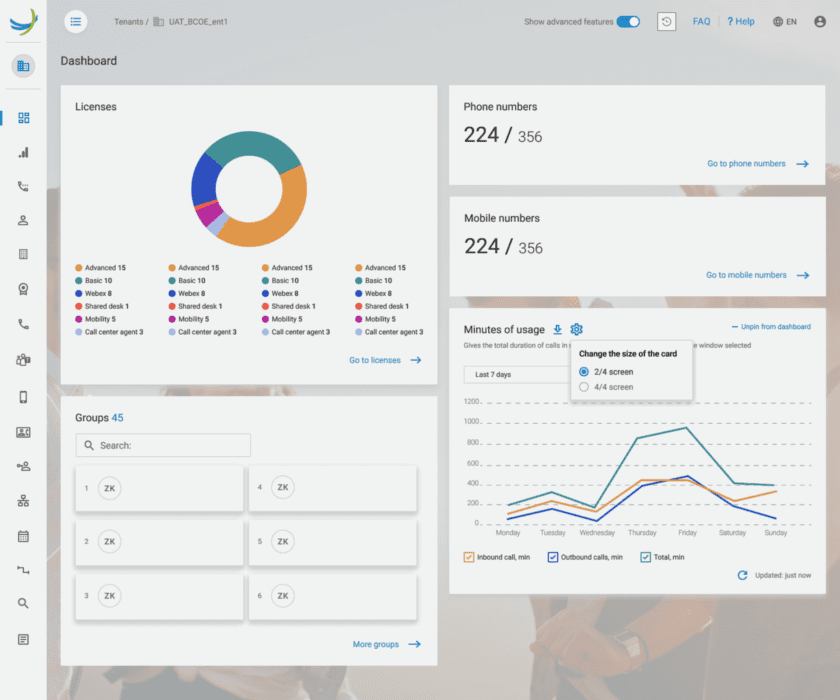Click Help in the top bar
Image resolution: width=840 pixels, height=700 pixels.
pyautogui.click(x=741, y=21)
